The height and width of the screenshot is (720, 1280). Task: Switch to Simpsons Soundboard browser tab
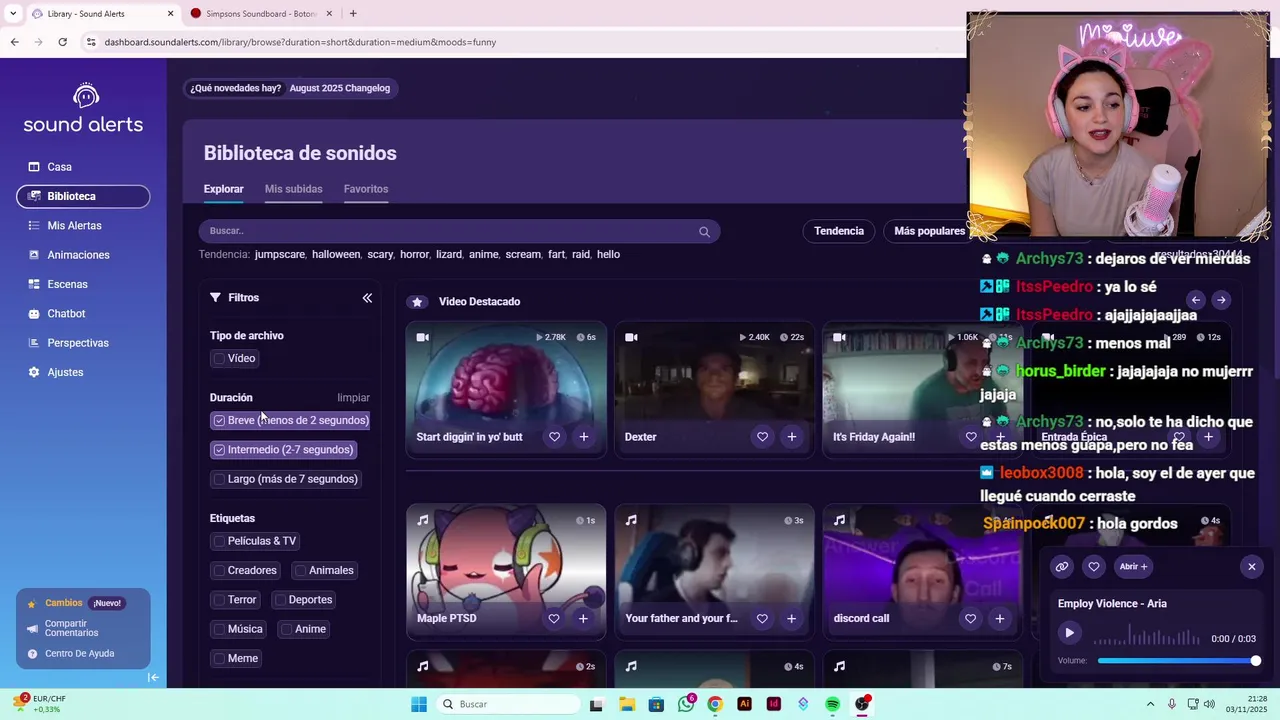coord(262,14)
